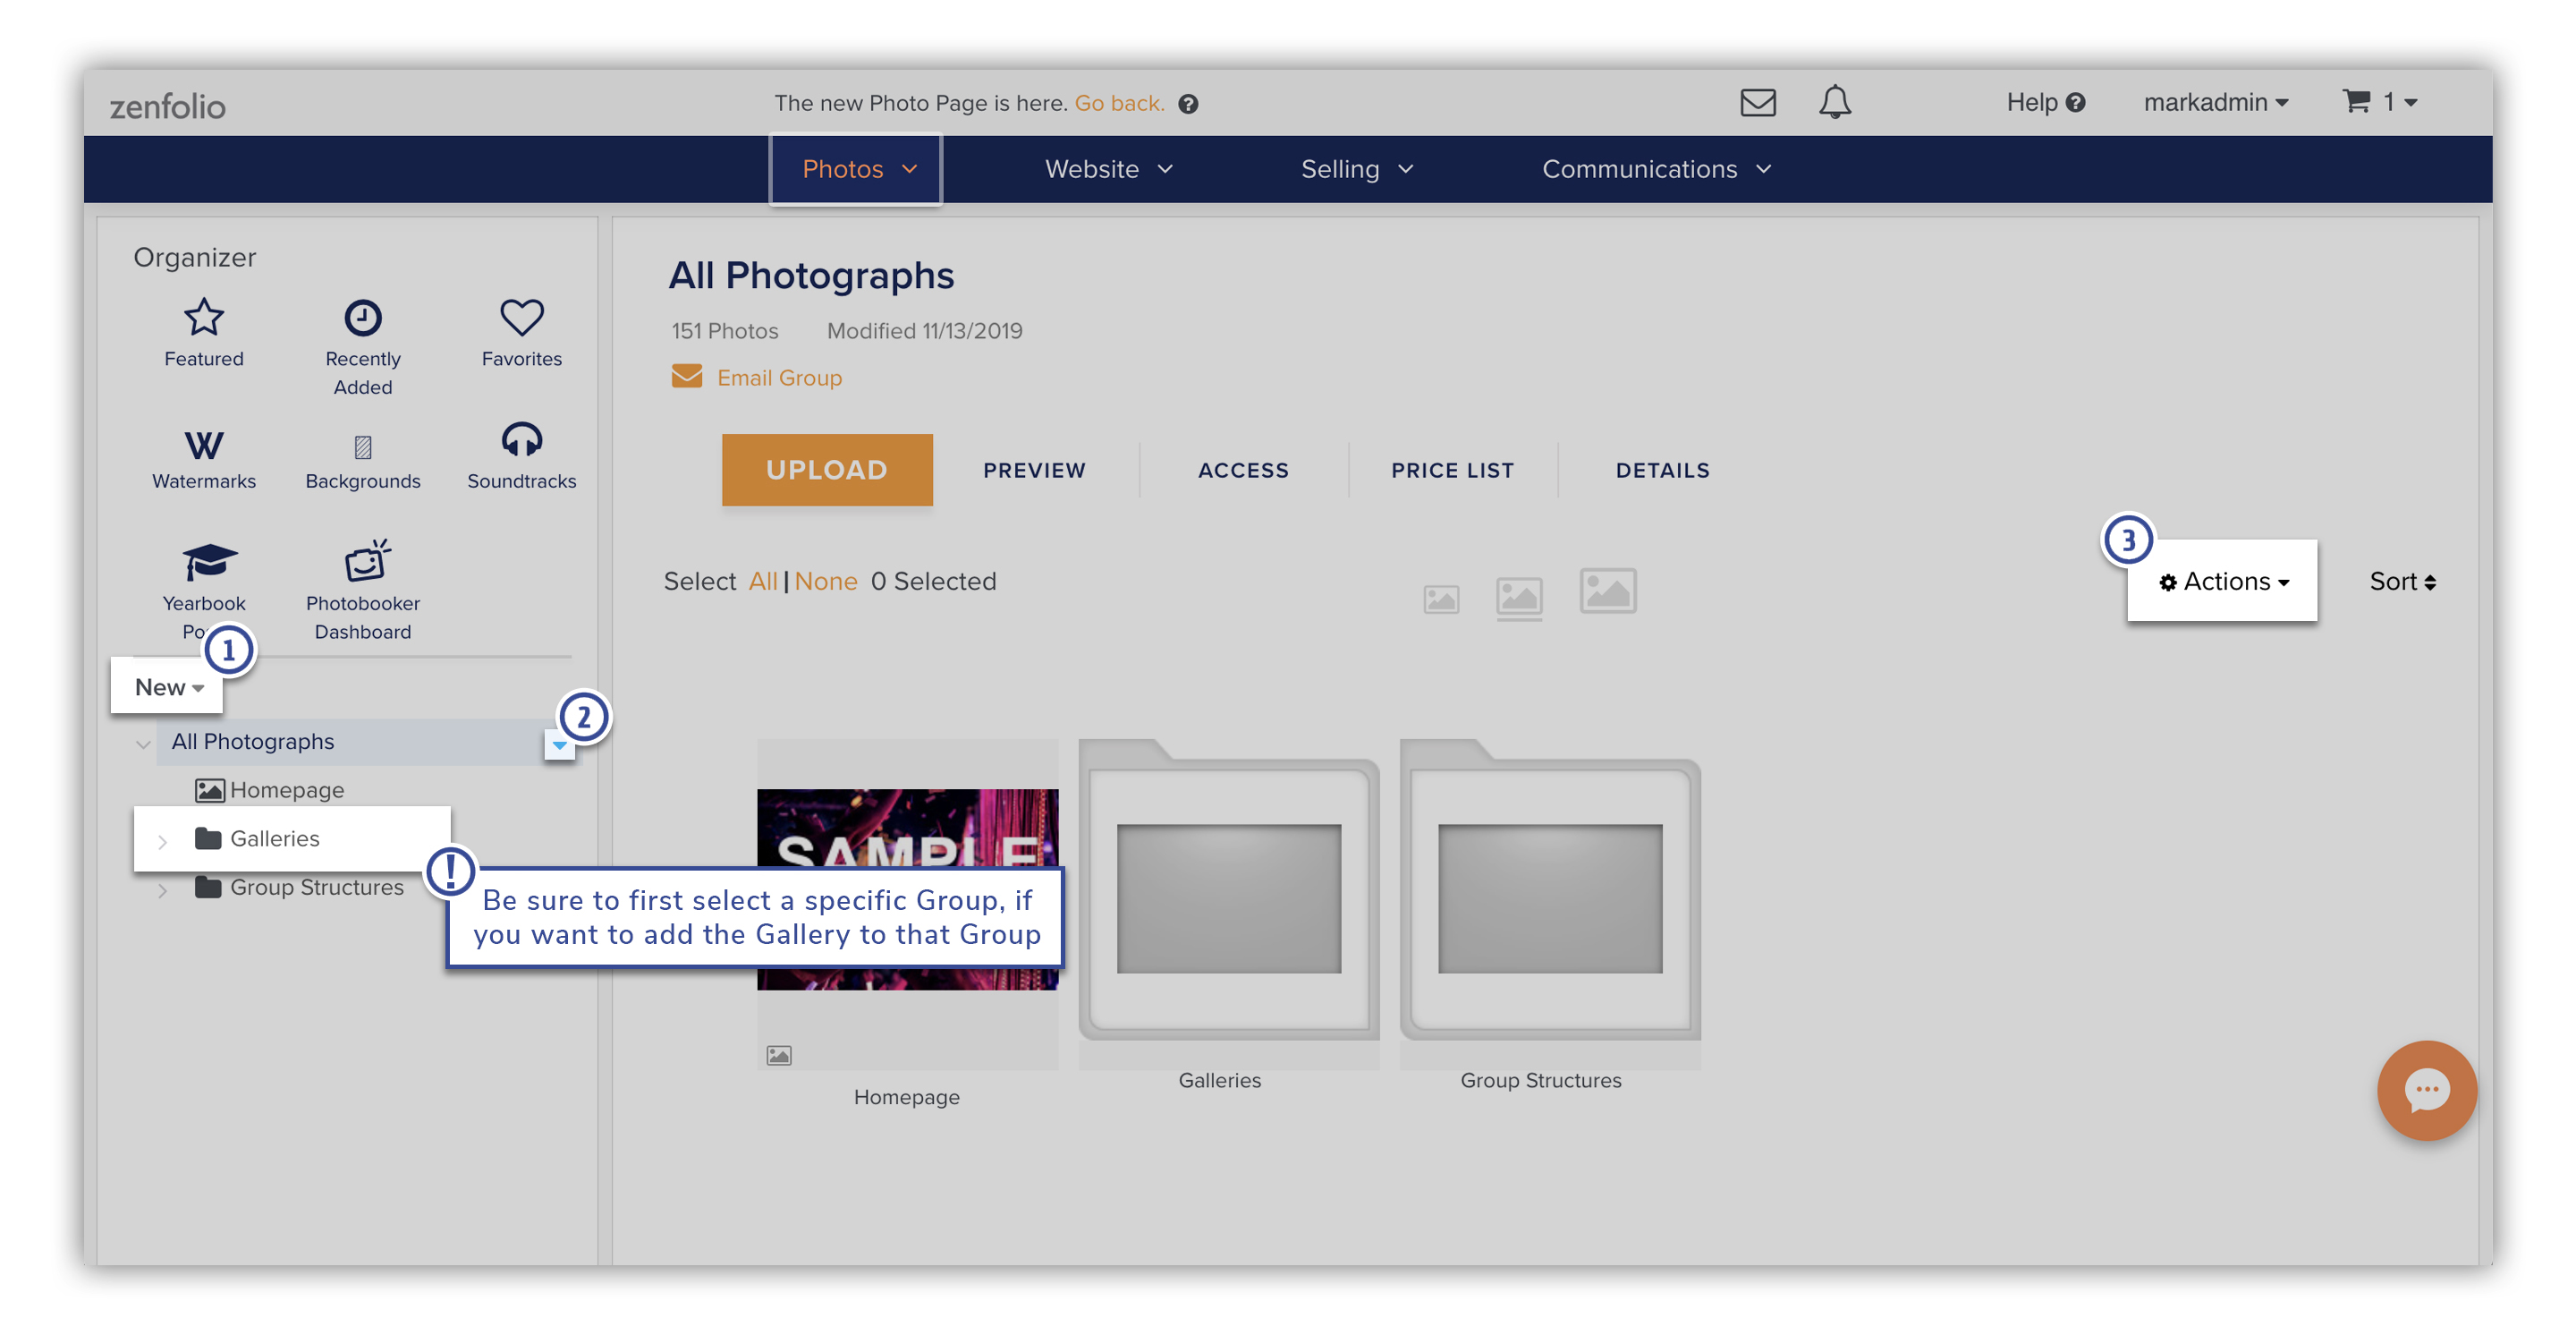Click the UPLOAD button
Screen dimensions: 2576x1335
pyautogui.click(x=827, y=470)
